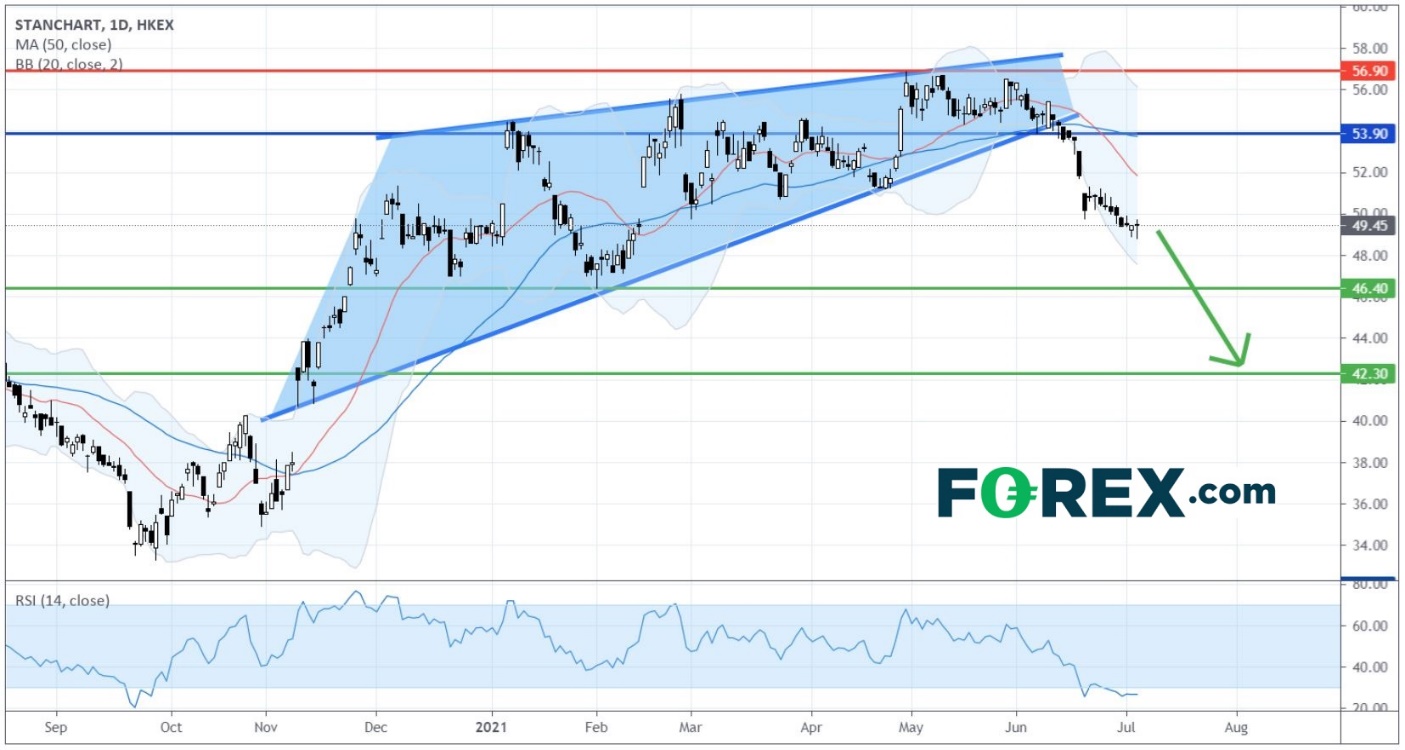
Task: Click the Sep label on time axis
Action: pos(56,726)
